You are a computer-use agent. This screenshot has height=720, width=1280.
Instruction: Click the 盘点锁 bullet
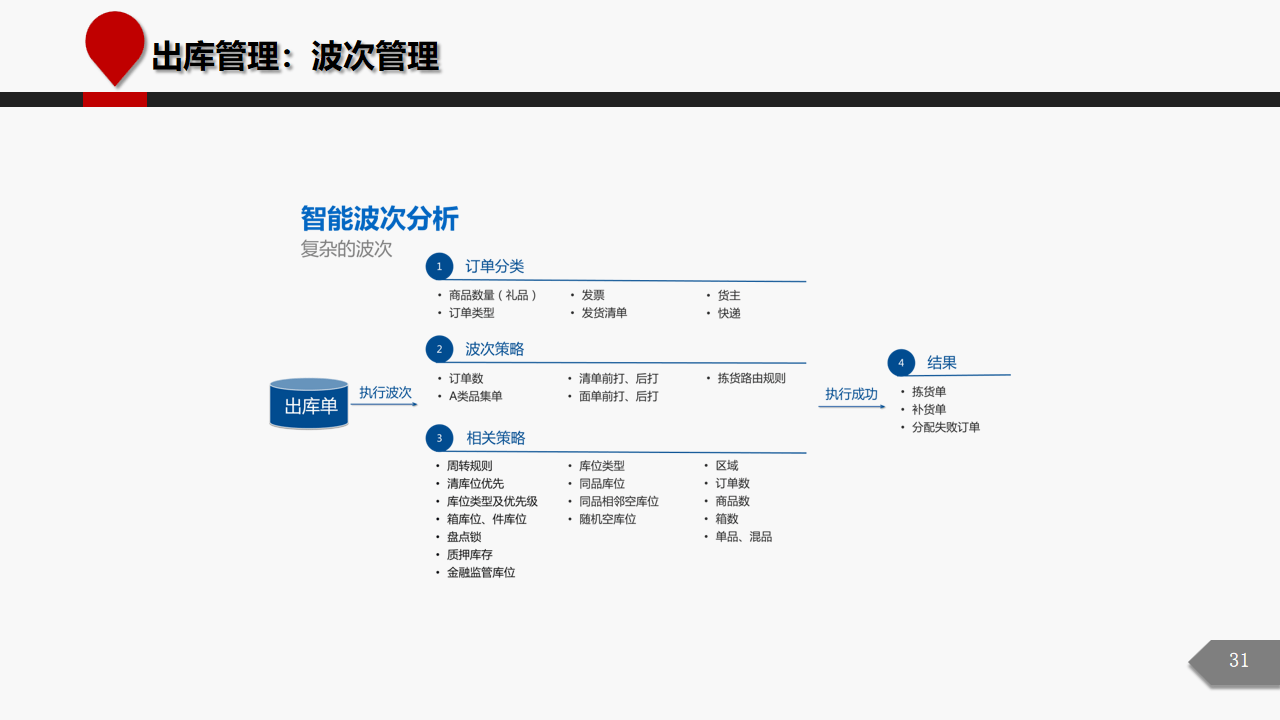464,537
